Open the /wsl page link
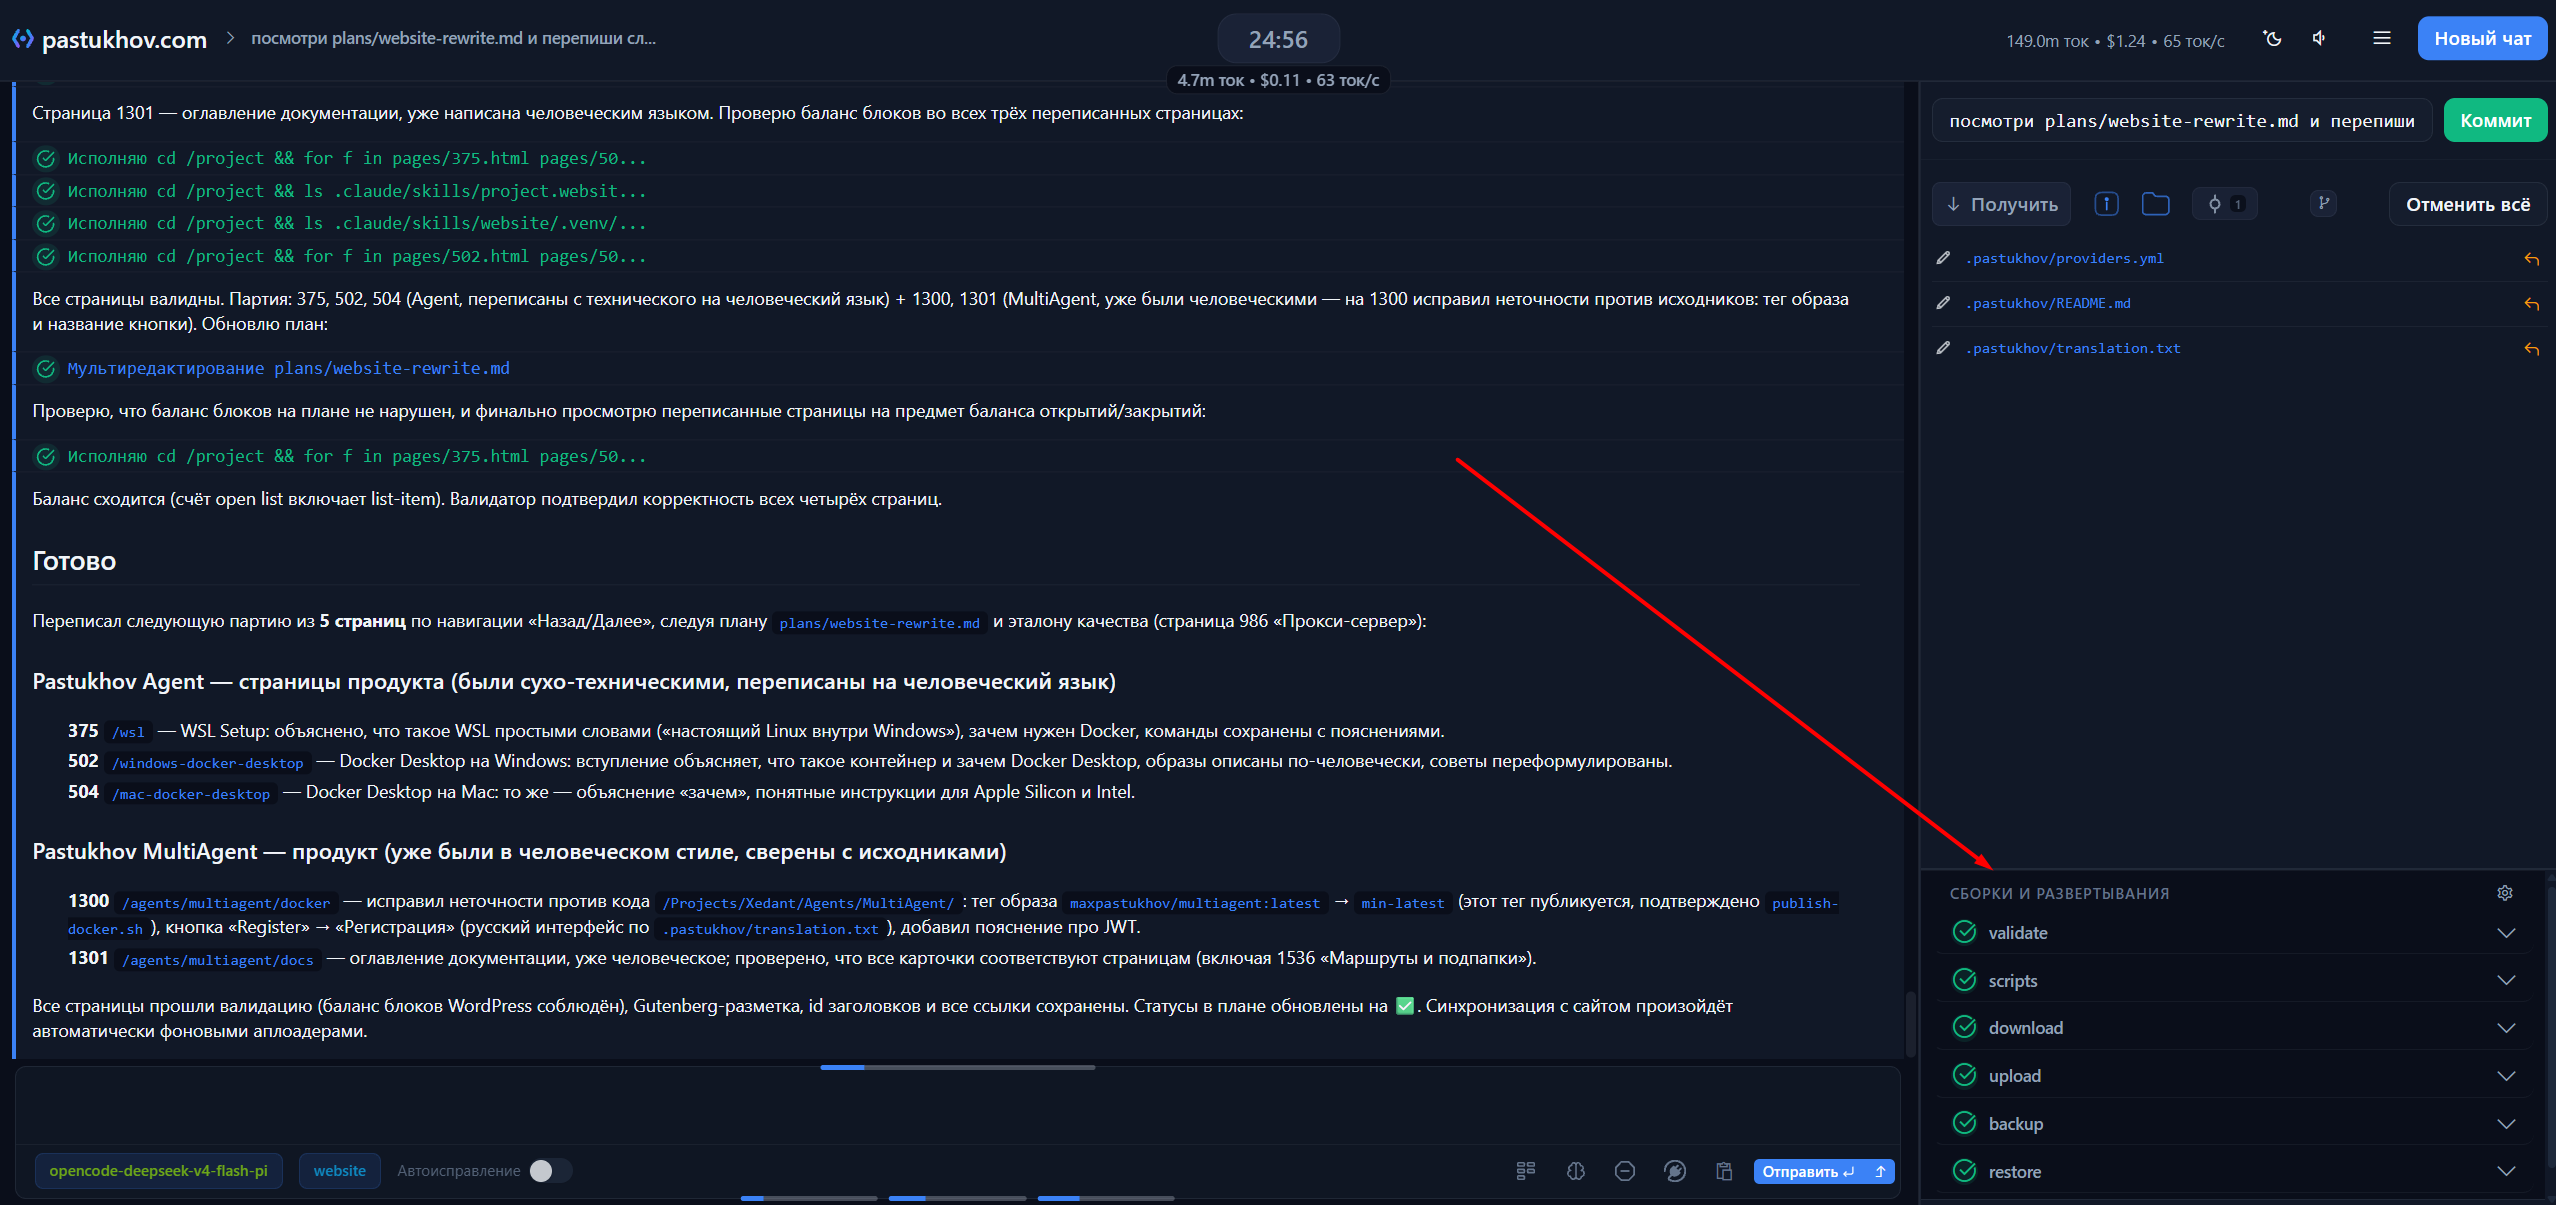The width and height of the screenshot is (2556, 1205). click(x=128, y=732)
